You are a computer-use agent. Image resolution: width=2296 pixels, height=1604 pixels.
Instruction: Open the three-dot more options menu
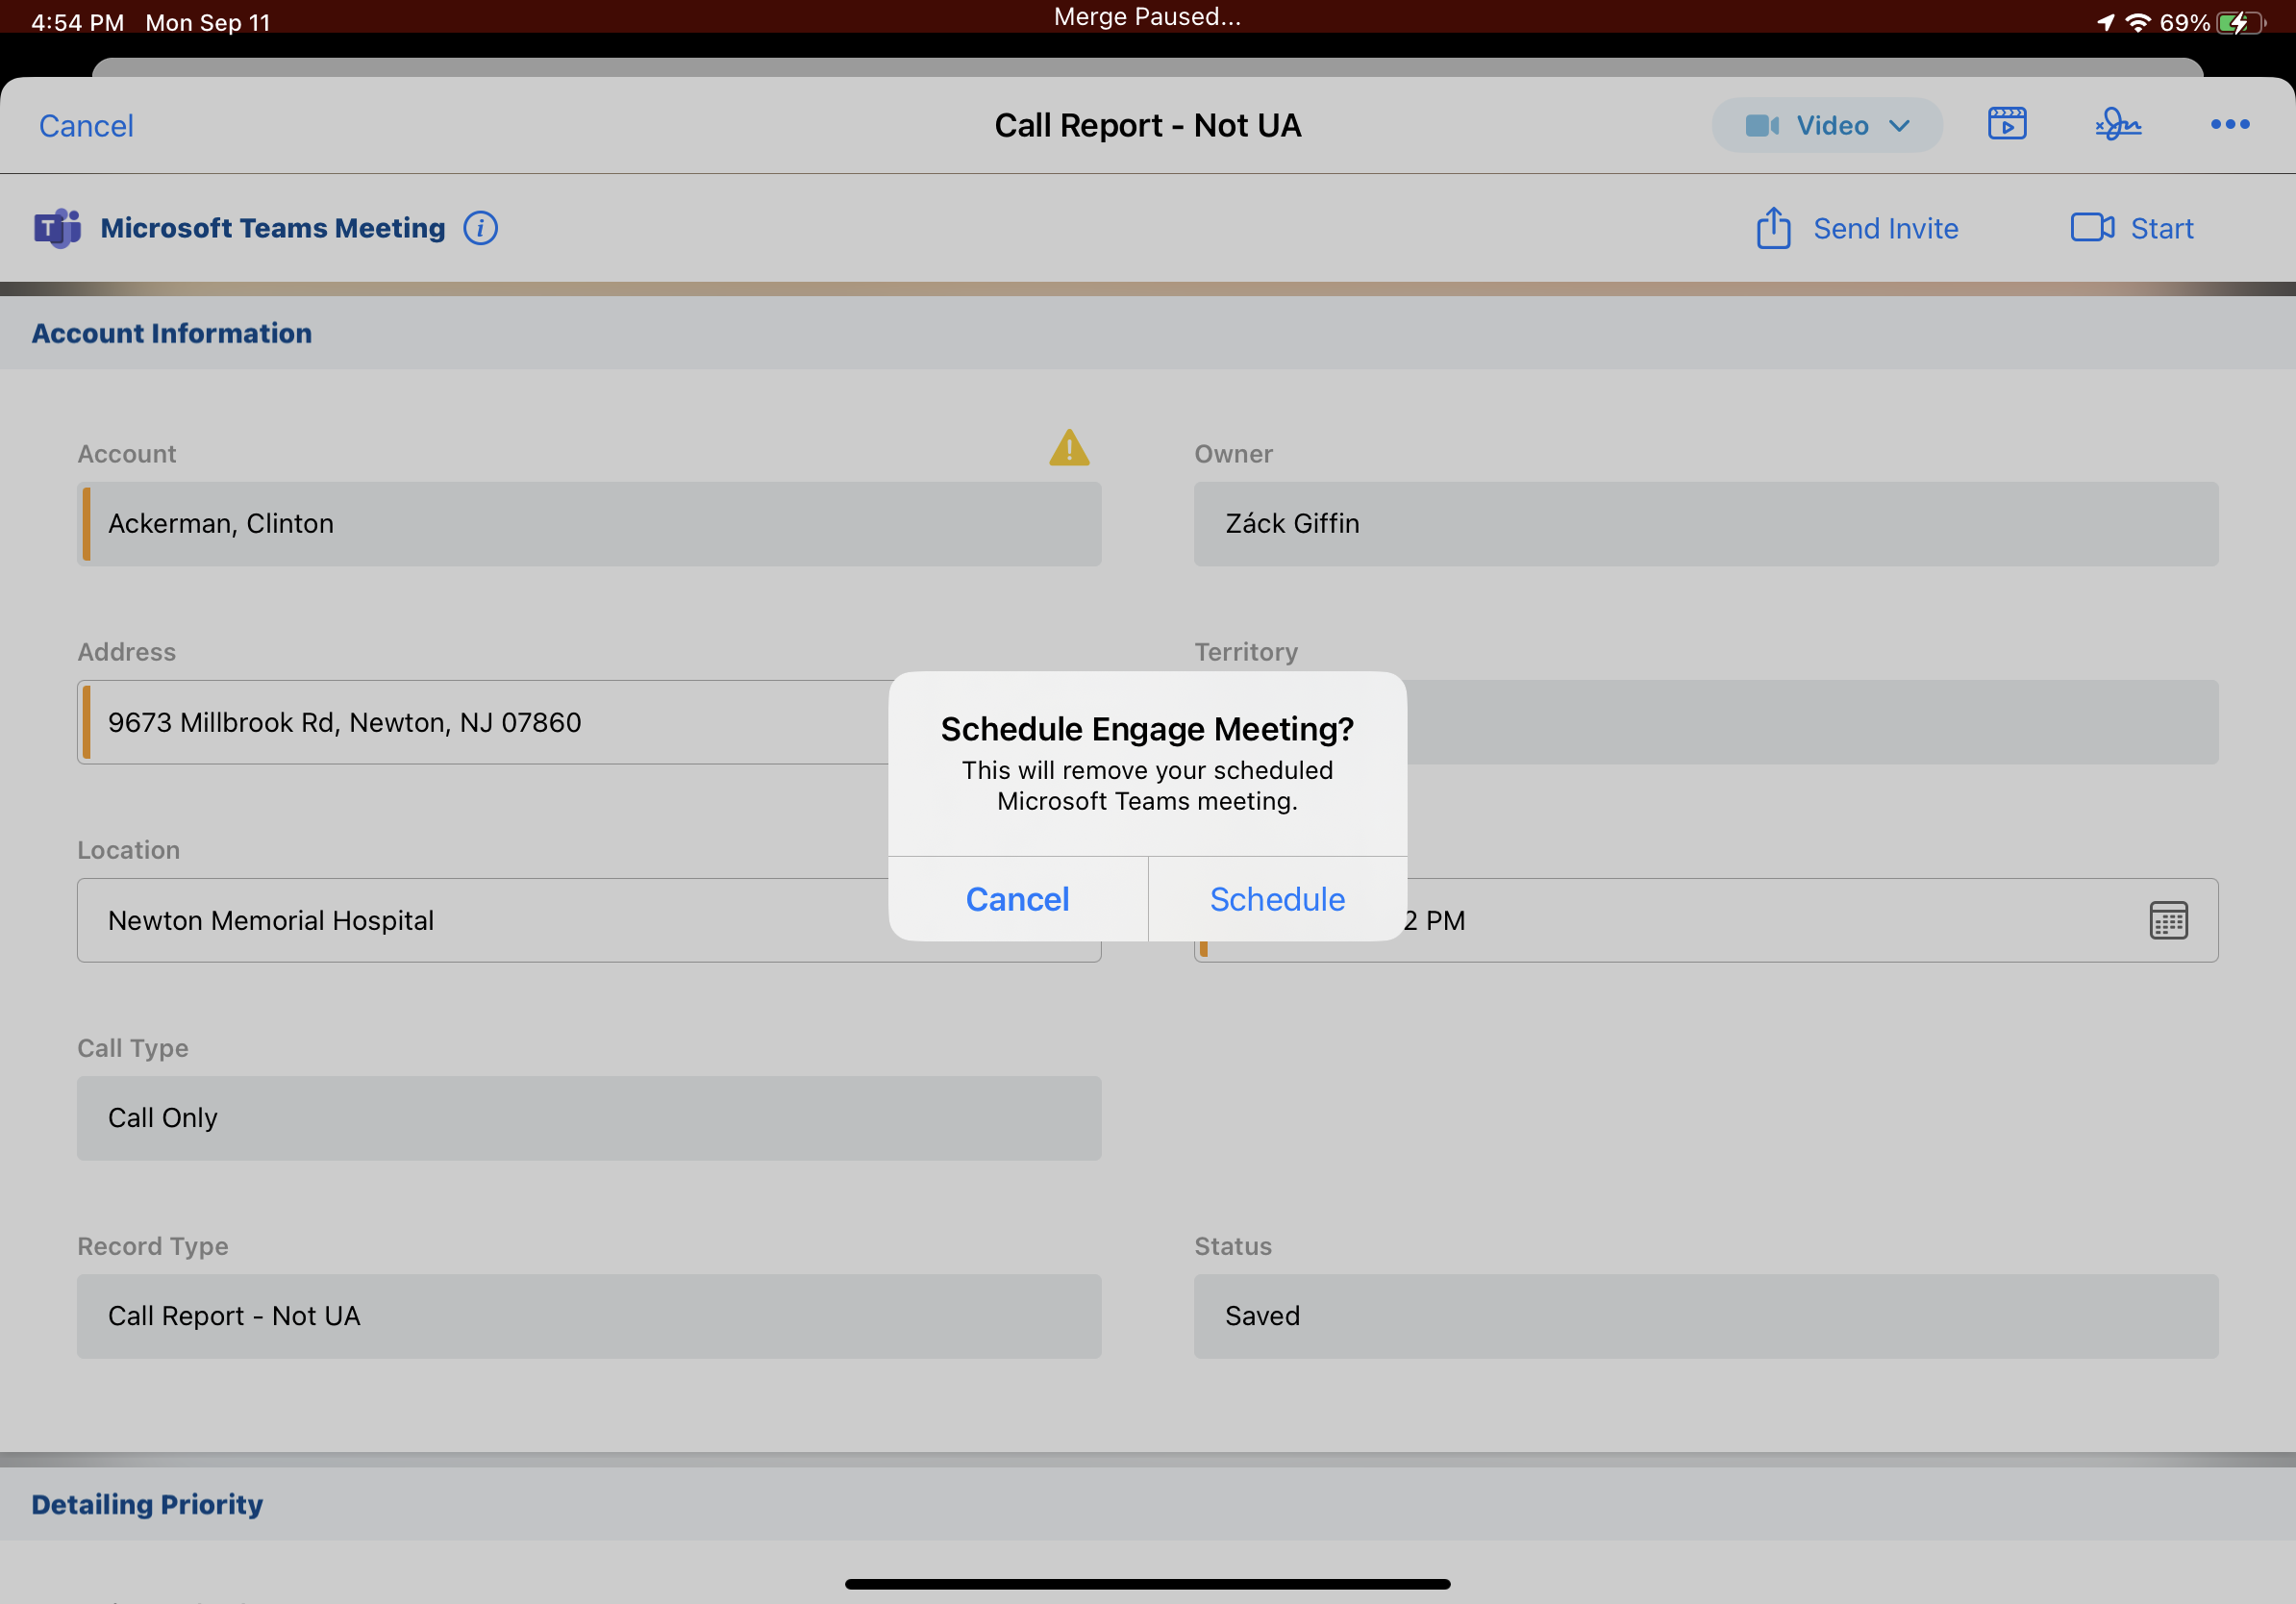[x=2229, y=124]
